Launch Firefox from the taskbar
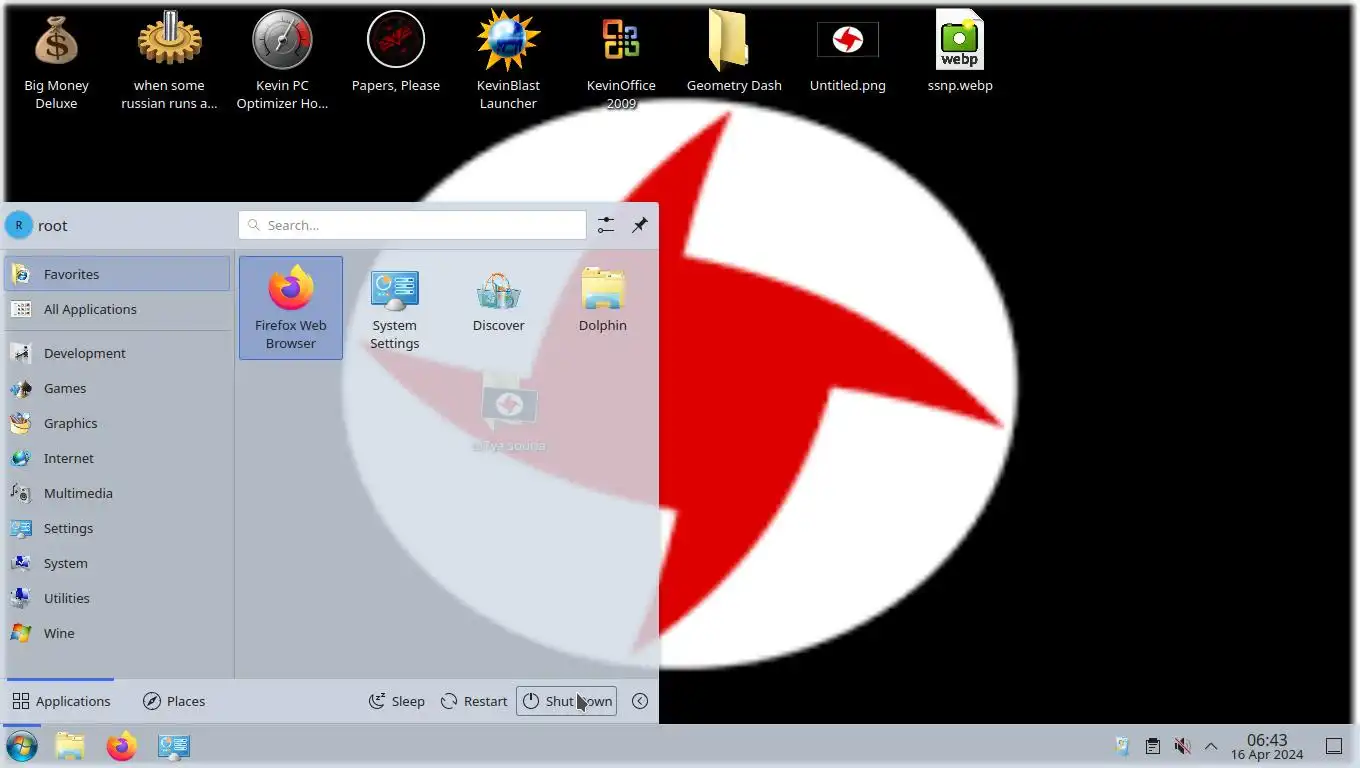 pos(122,746)
